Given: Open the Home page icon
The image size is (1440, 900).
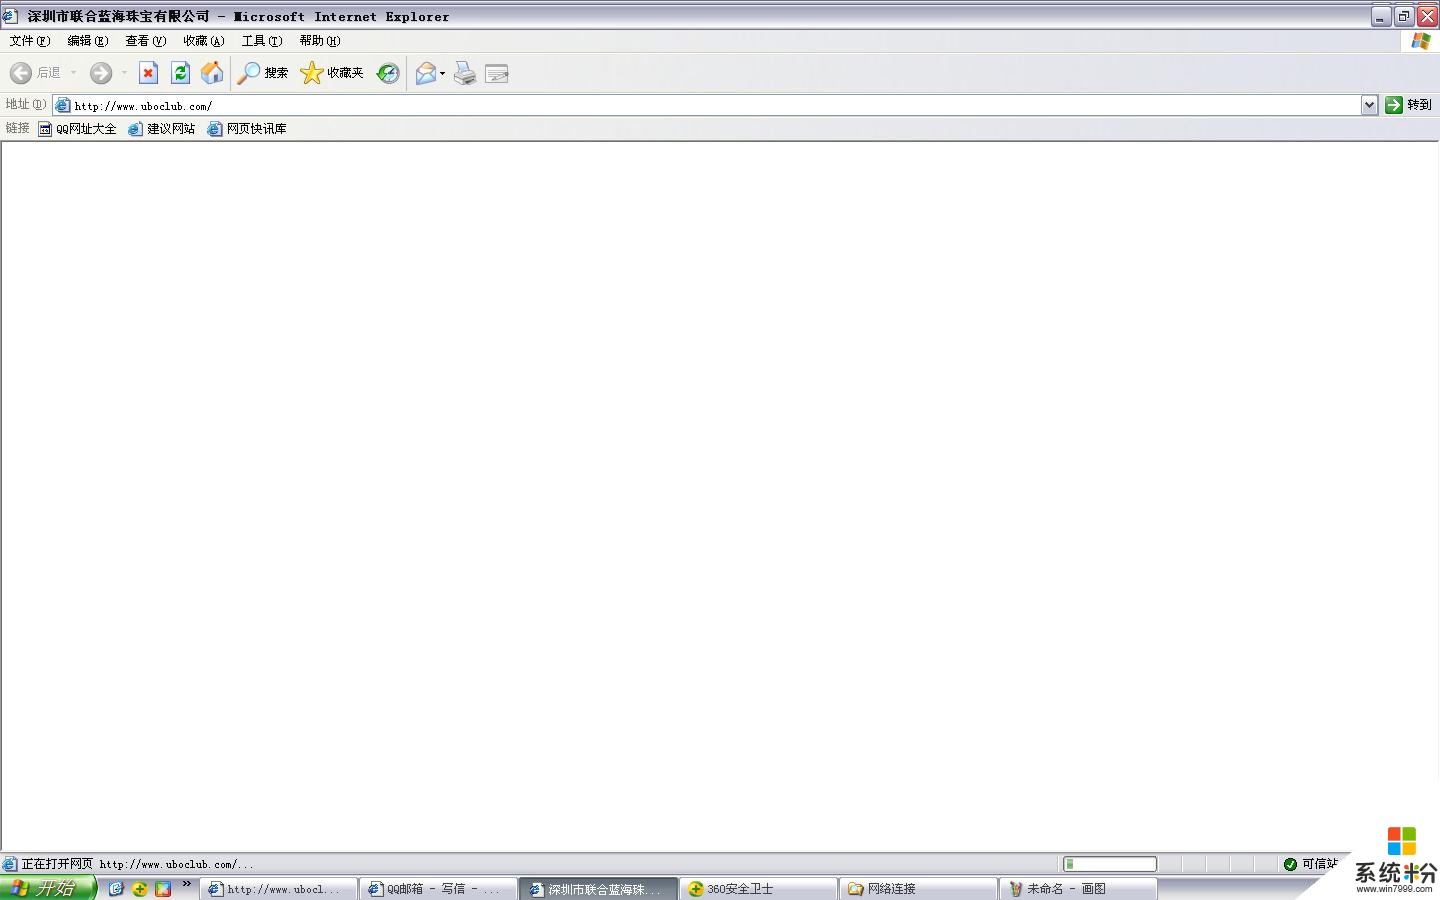Looking at the screenshot, I should coord(212,73).
